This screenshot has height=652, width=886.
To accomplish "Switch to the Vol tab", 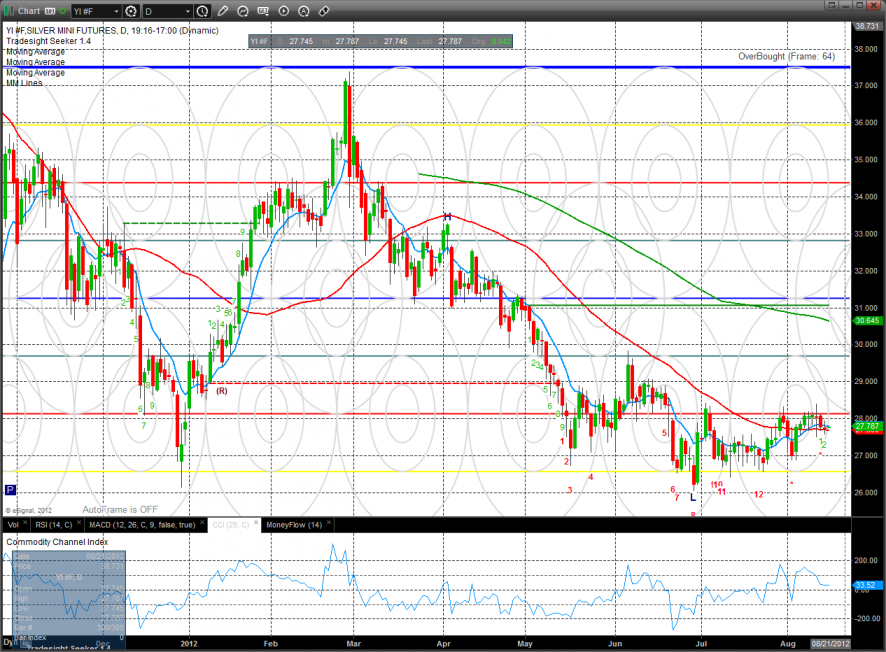I will pyautogui.click(x=12, y=524).
